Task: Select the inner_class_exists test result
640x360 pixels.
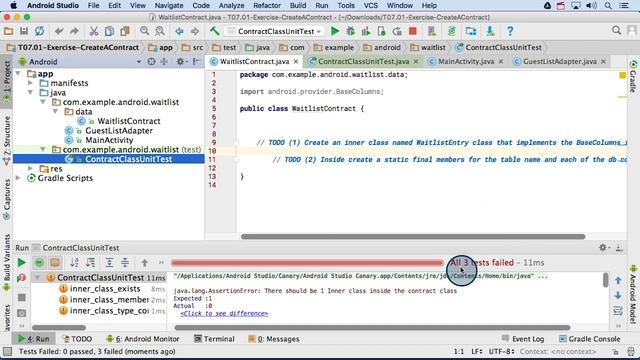Action: pos(104,289)
